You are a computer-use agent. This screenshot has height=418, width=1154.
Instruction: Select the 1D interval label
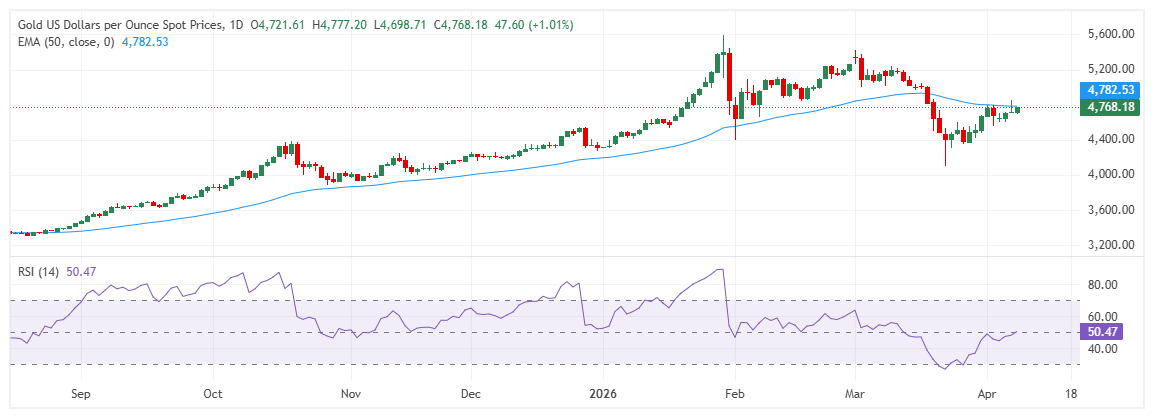(x=238, y=25)
